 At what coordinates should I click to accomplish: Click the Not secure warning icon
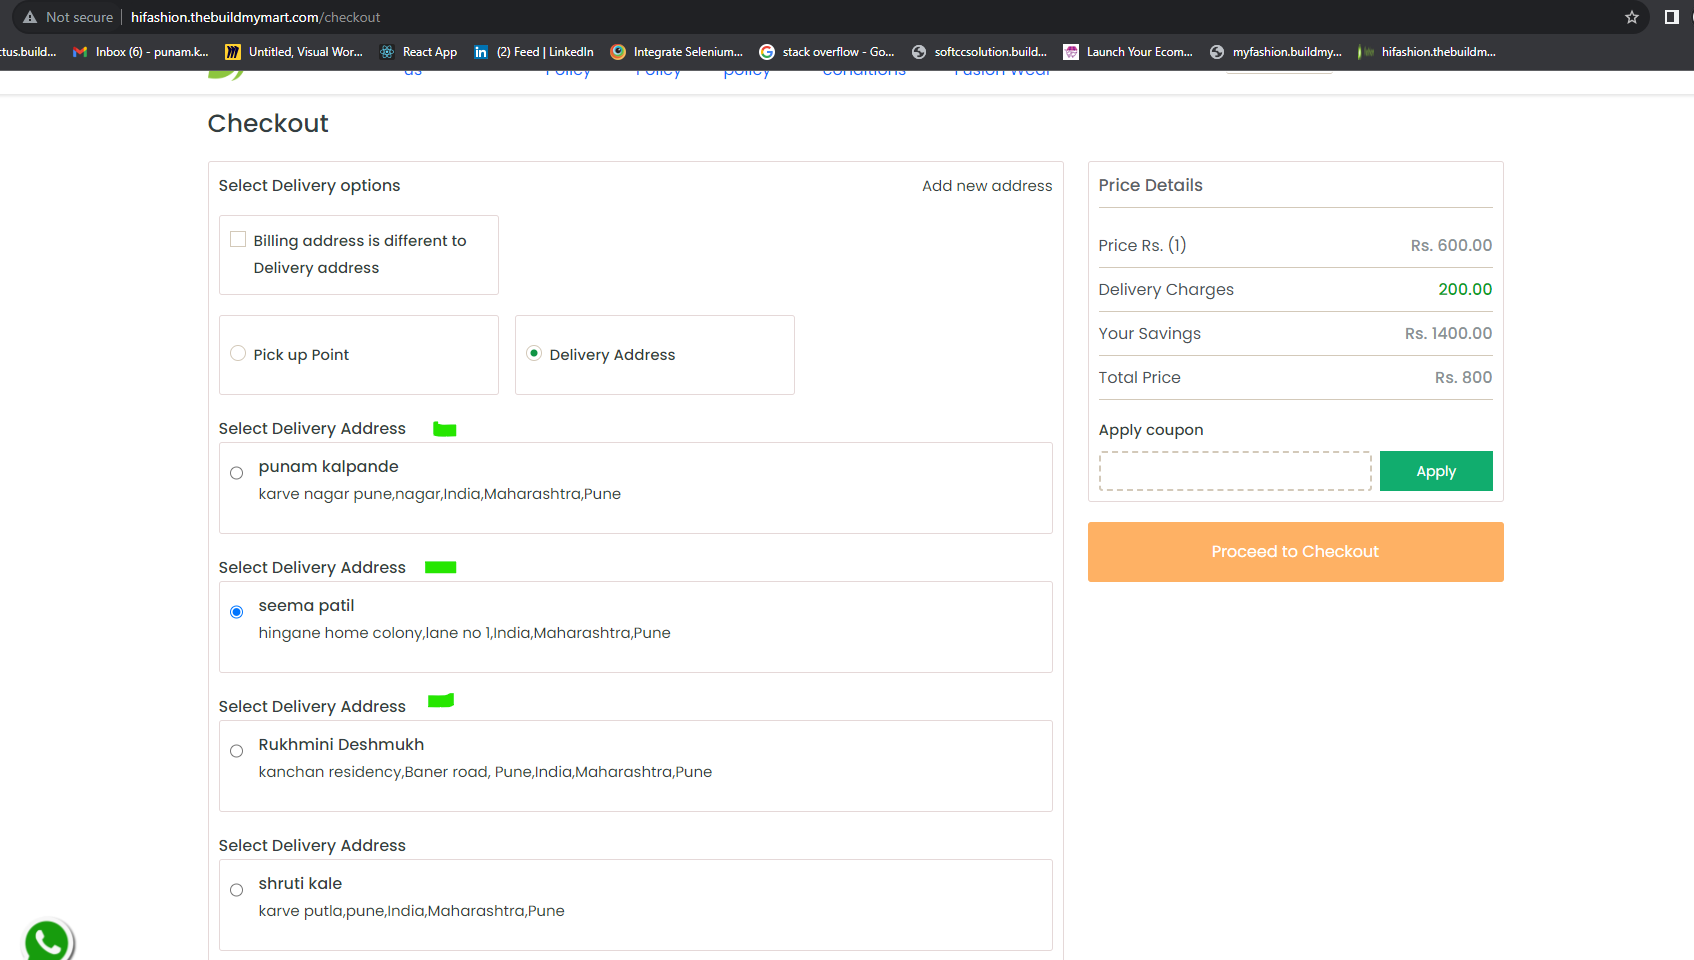click(30, 17)
